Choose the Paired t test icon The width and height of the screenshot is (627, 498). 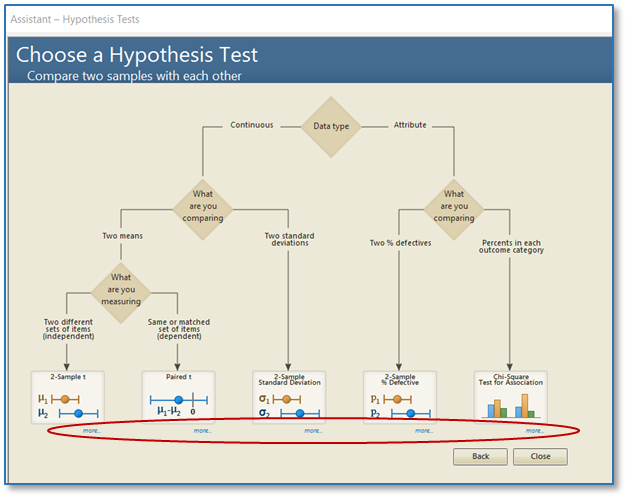[177, 397]
